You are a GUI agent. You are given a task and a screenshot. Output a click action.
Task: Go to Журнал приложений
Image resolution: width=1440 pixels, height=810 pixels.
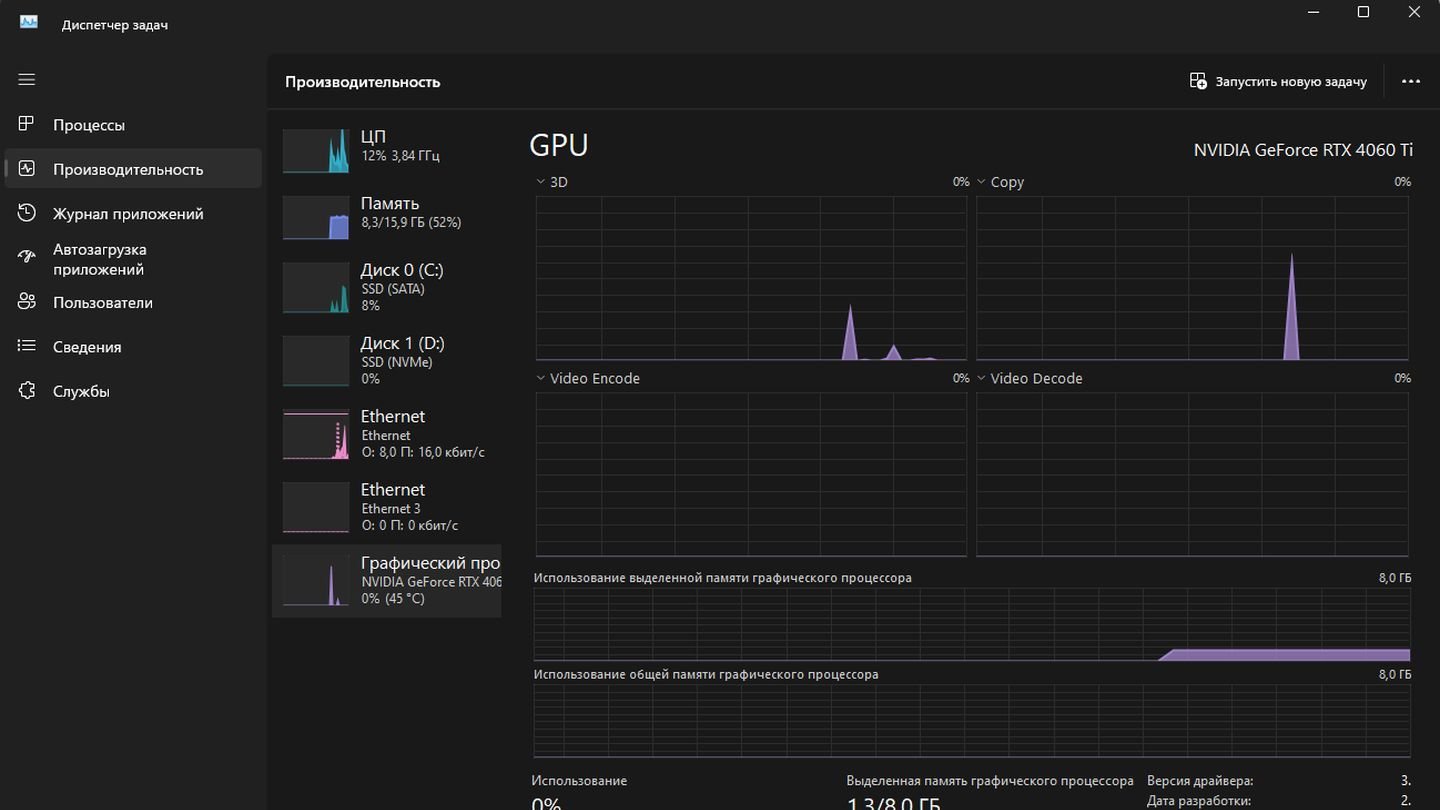pos(133,213)
